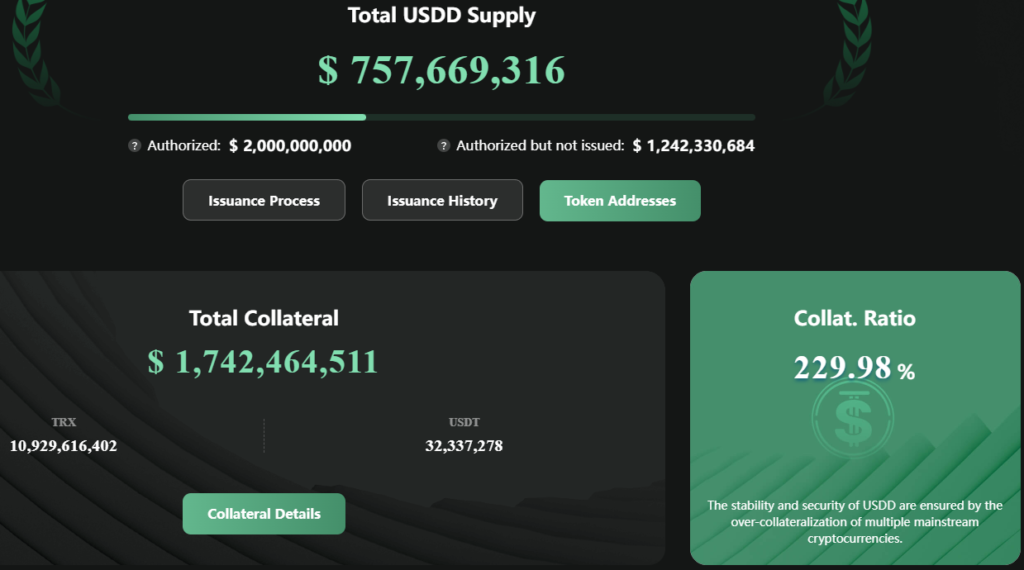Click the TRX label

[x=63, y=422]
